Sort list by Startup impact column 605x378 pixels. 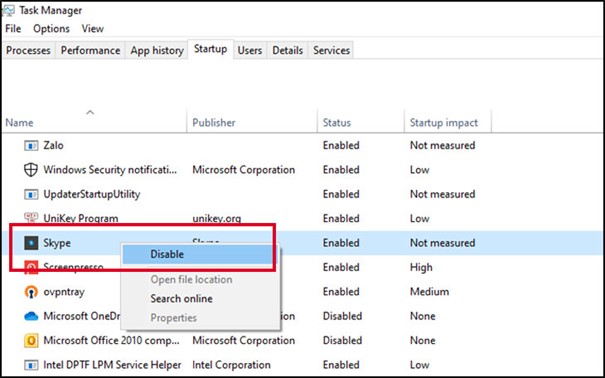[443, 123]
